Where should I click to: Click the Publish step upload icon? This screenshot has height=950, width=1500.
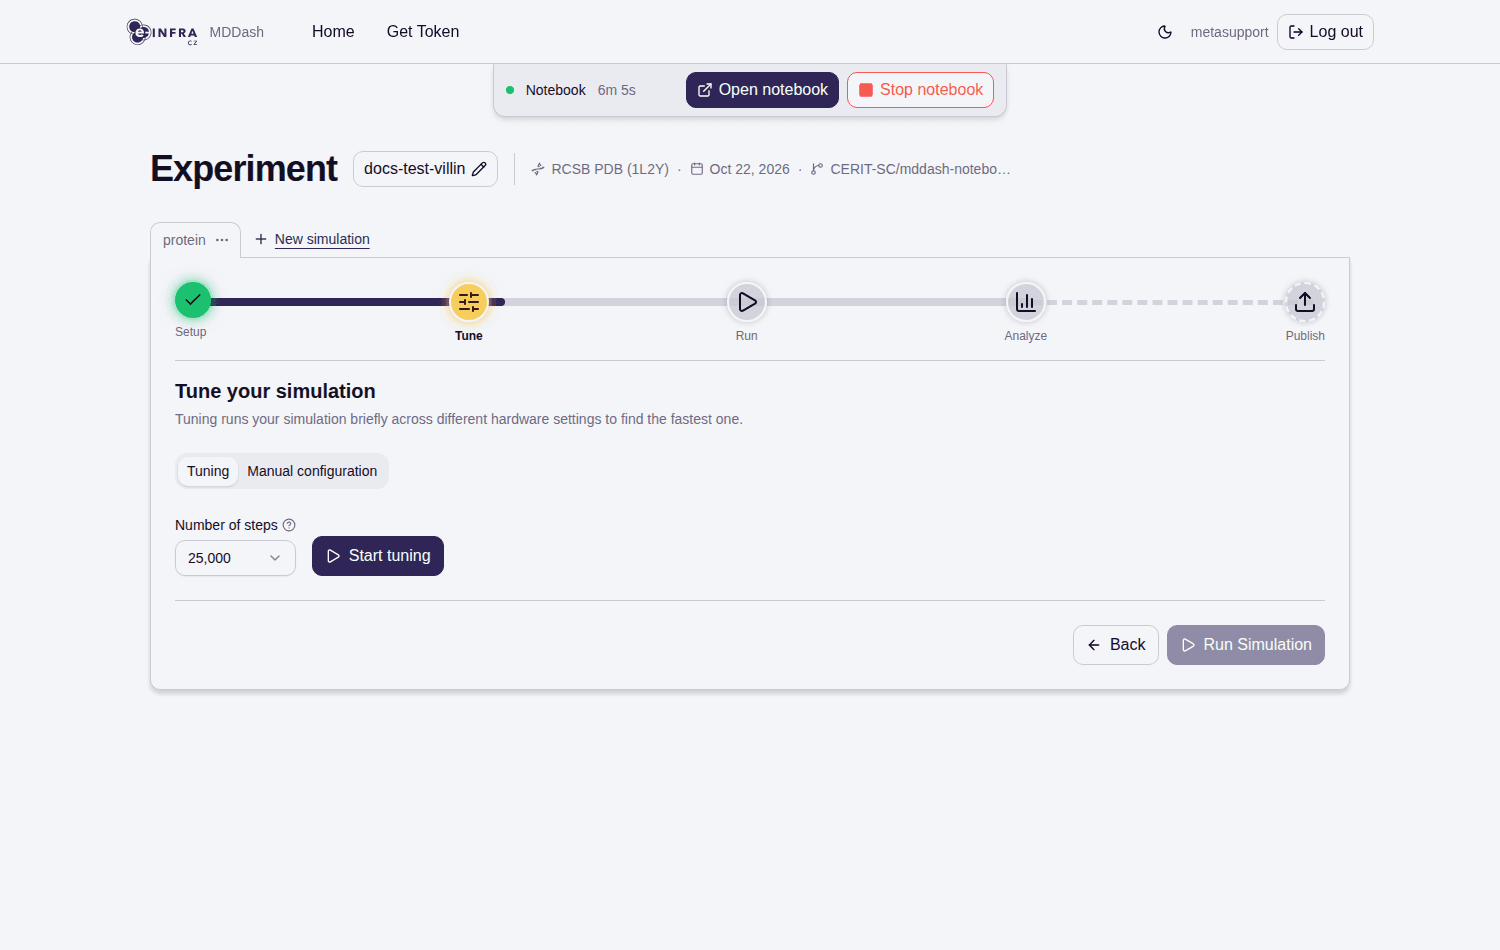pyautogui.click(x=1305, y=302)
